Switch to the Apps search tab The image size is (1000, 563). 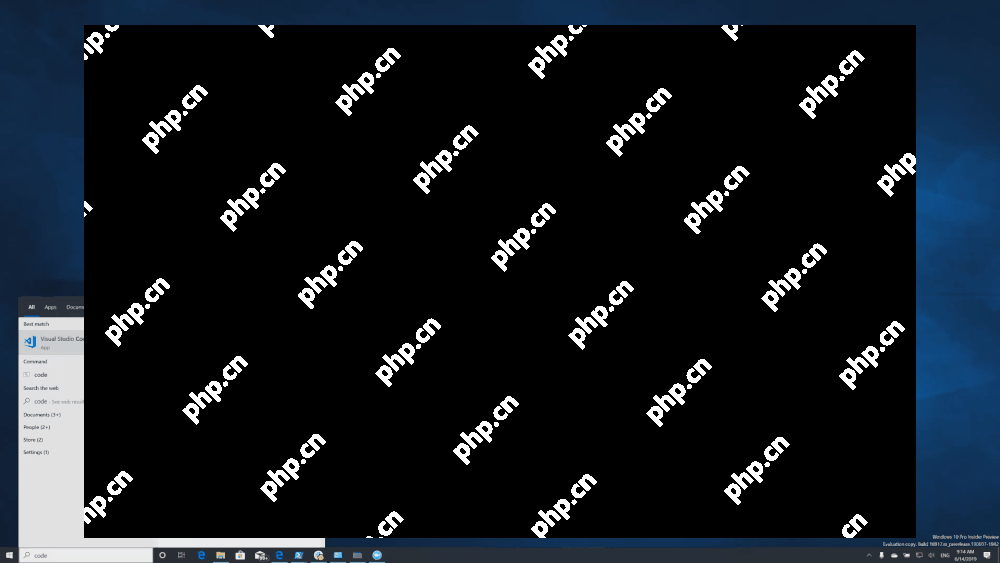point(50,307)
